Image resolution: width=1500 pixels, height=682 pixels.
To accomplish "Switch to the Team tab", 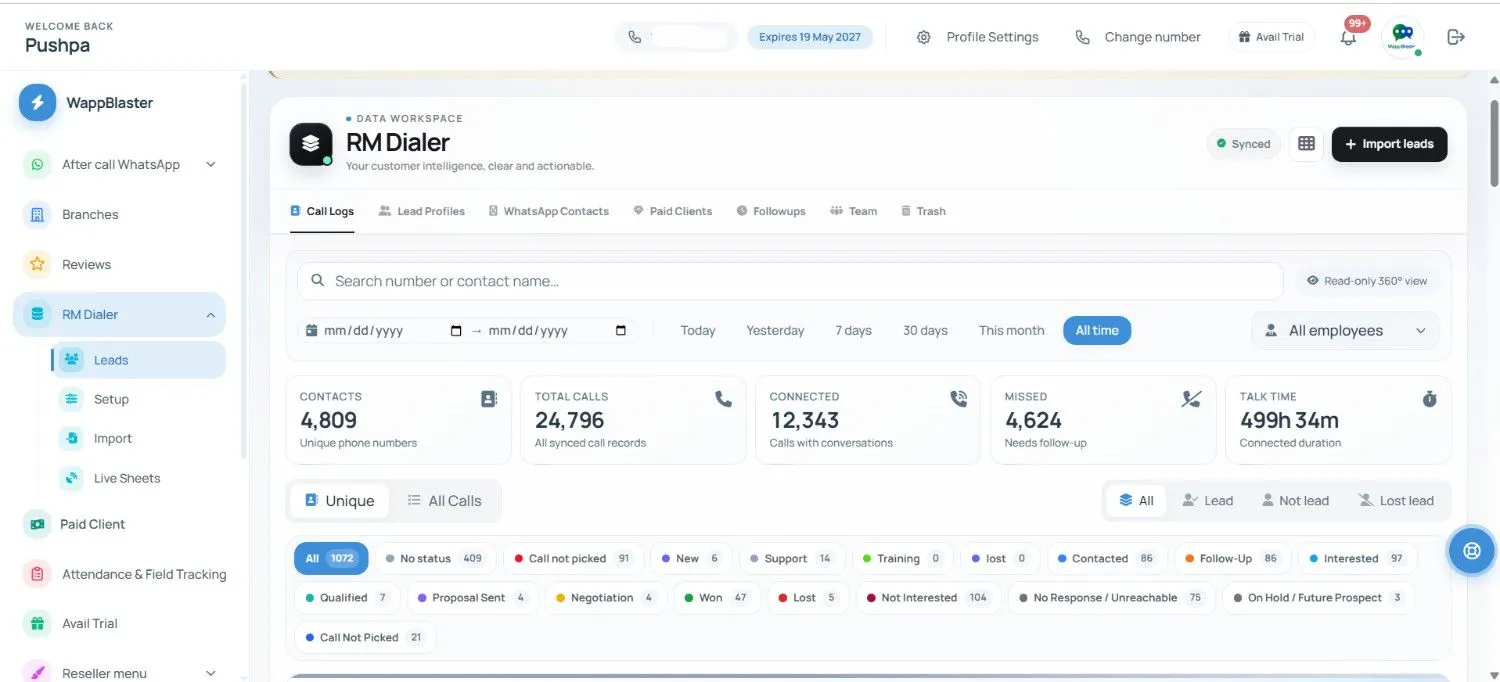I will click(x=854, y=211).
